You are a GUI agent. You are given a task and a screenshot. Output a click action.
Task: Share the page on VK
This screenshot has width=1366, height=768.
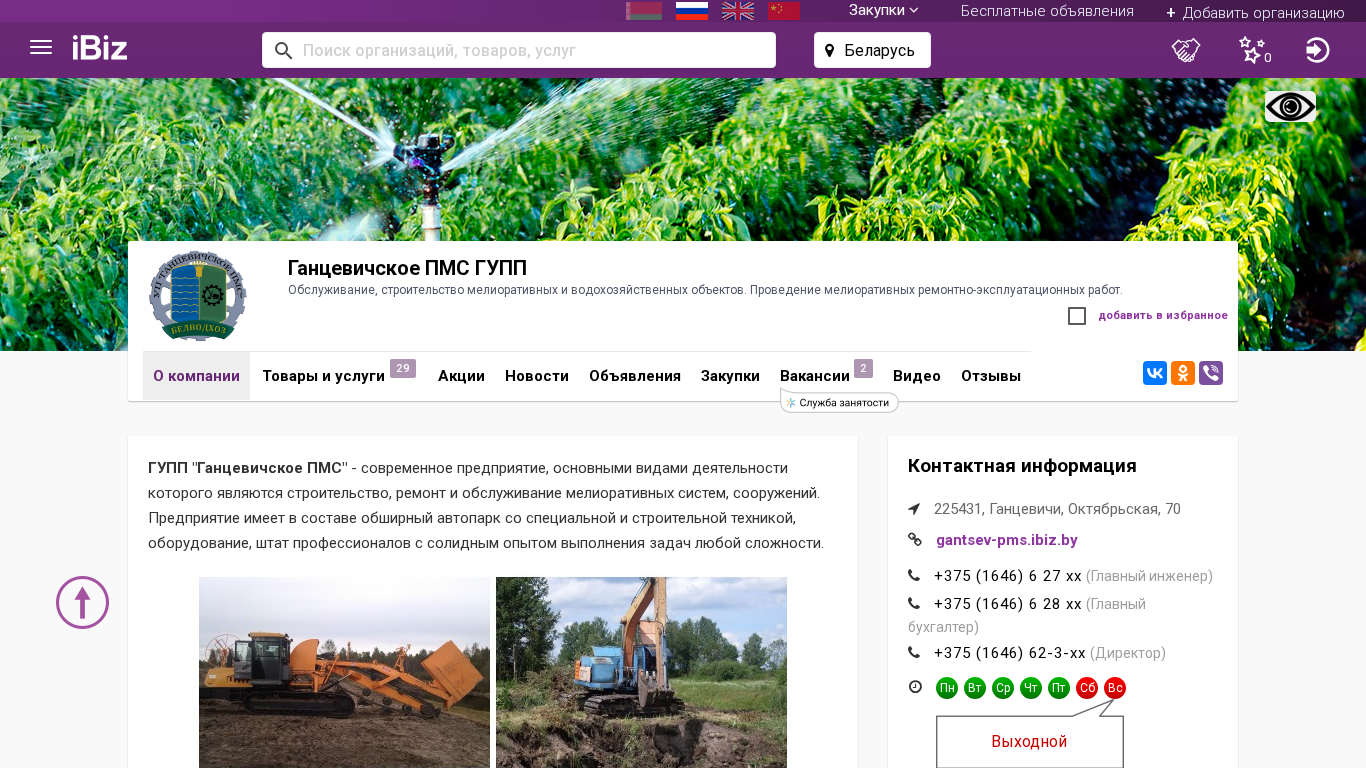coord(1155,373)
